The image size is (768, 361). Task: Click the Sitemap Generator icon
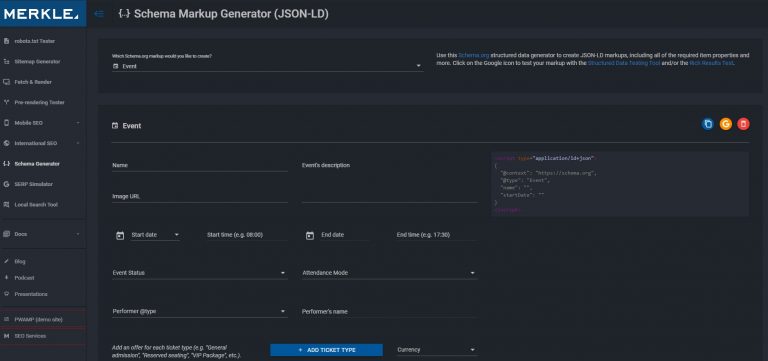(6, 62)
